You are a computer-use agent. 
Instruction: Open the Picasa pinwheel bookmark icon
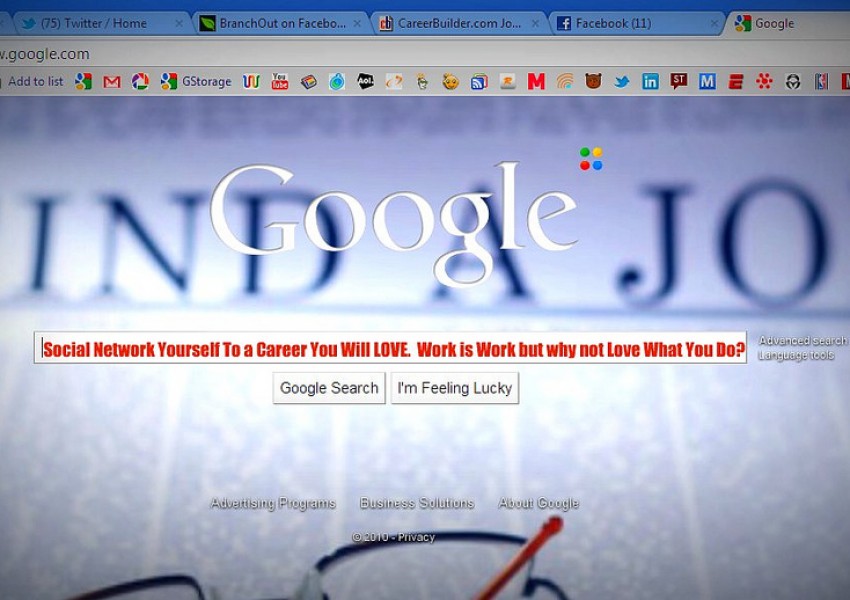click(x=140, y=82)
